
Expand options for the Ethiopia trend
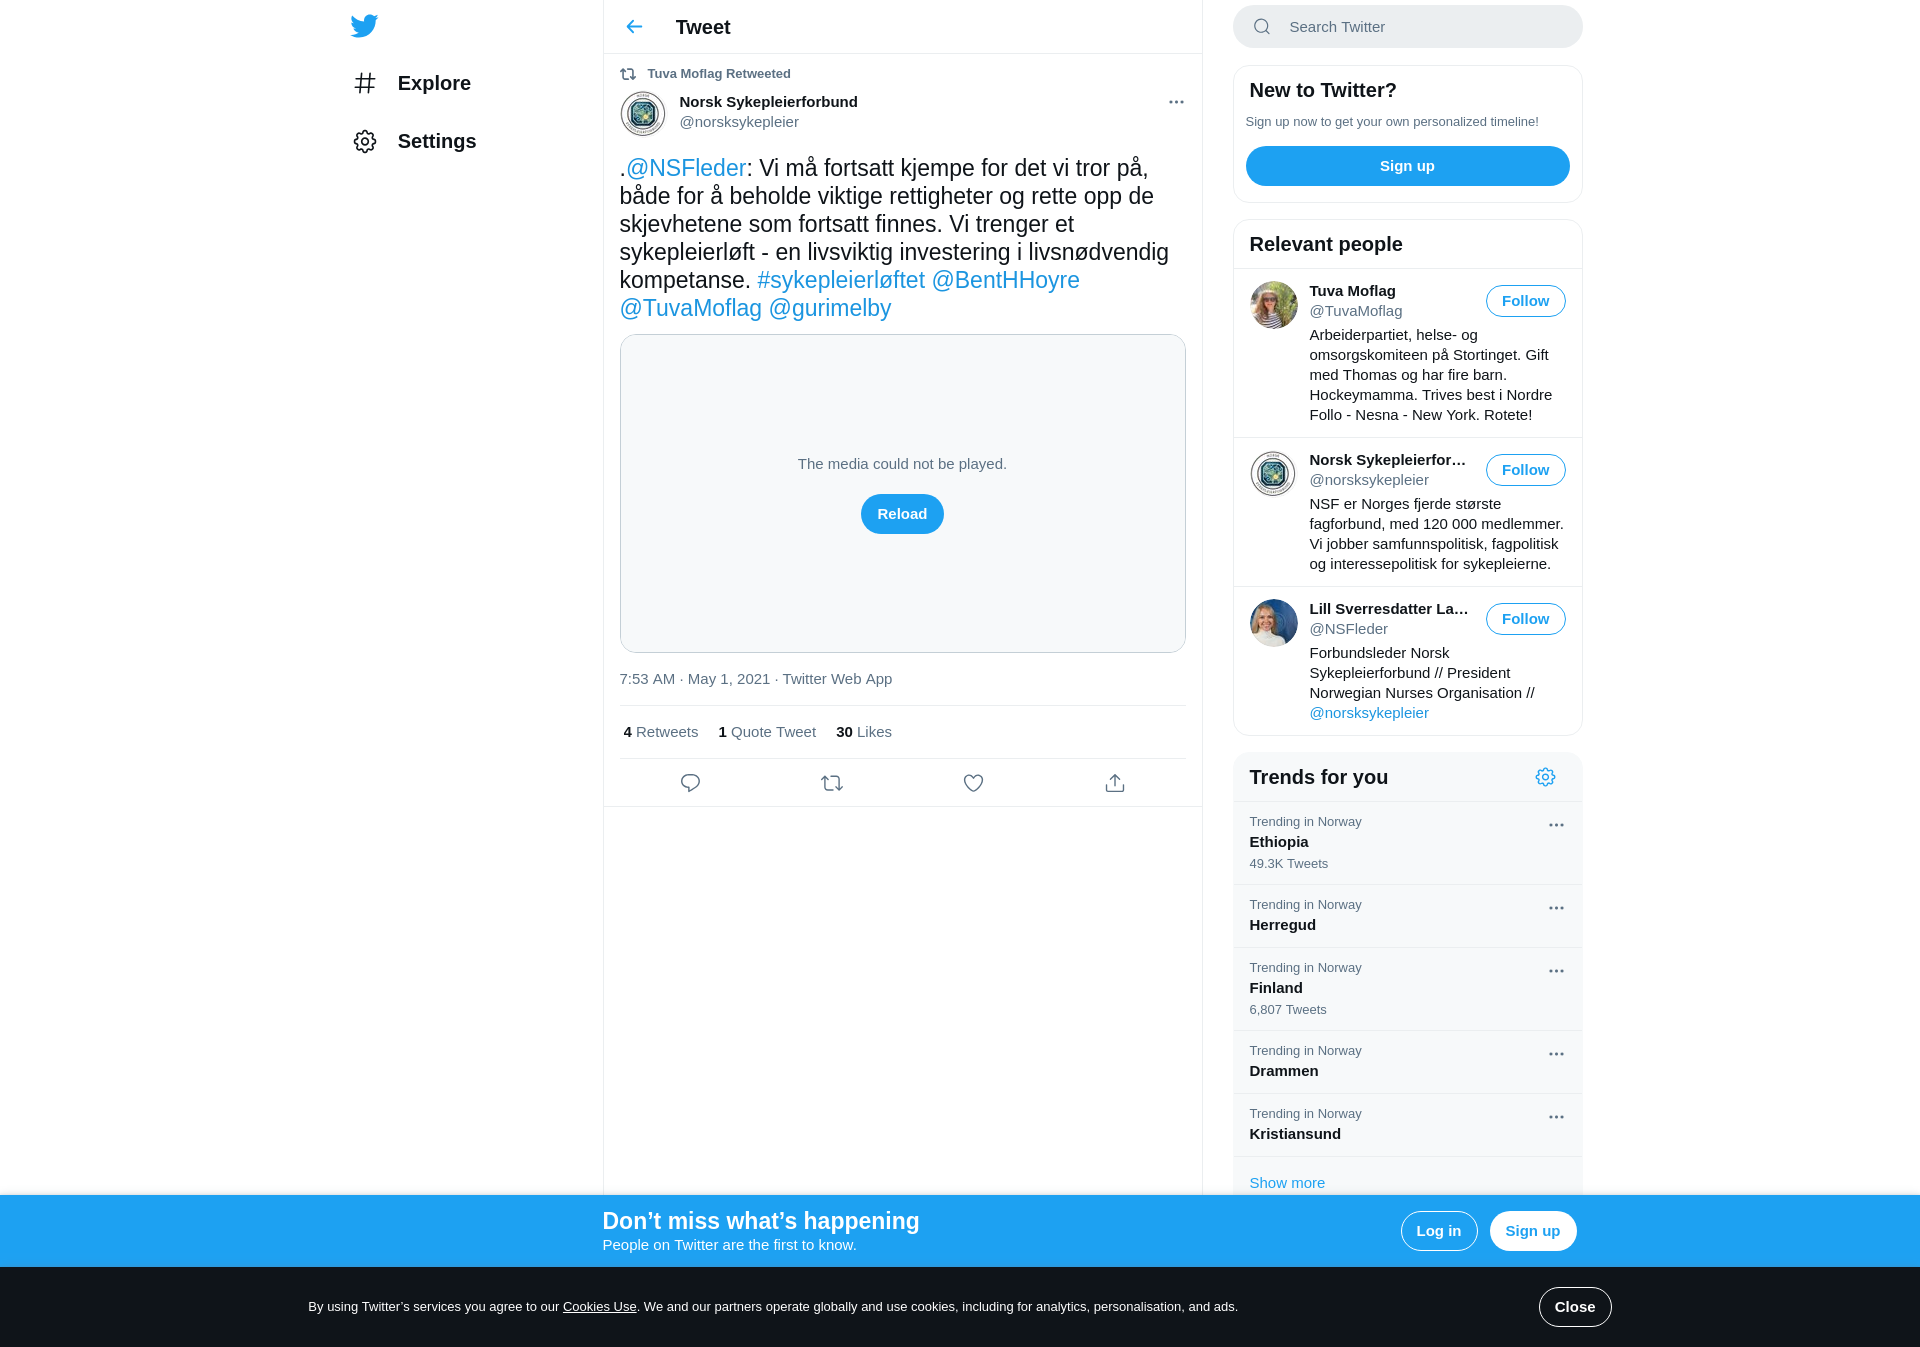[x=1556, y=825]
